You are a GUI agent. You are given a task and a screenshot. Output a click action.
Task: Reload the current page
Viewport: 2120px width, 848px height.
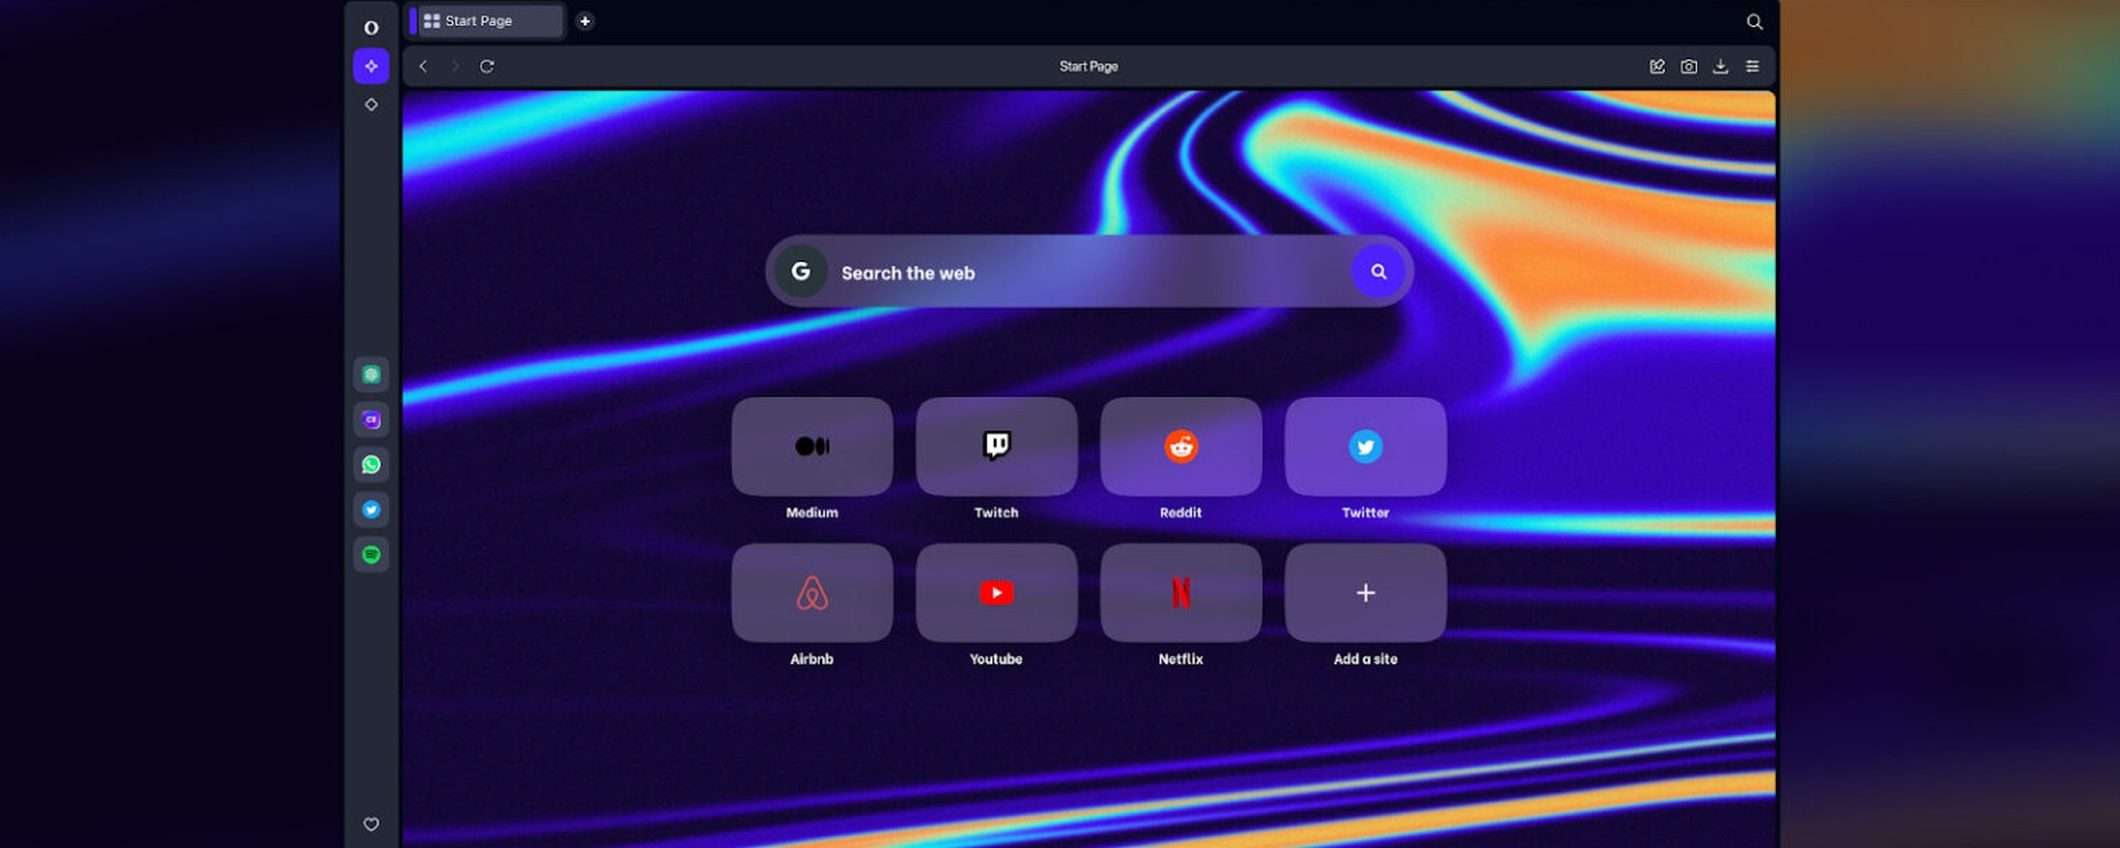[487, 66]
